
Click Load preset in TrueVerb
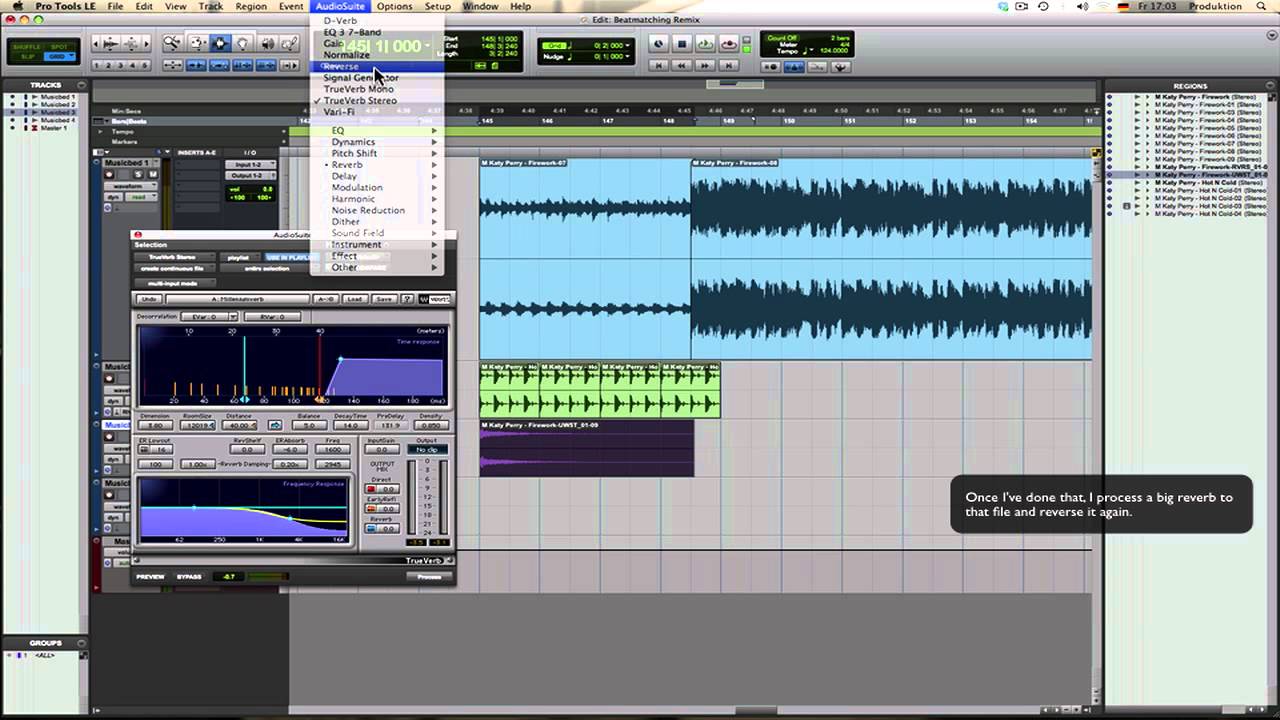(354, 299)
